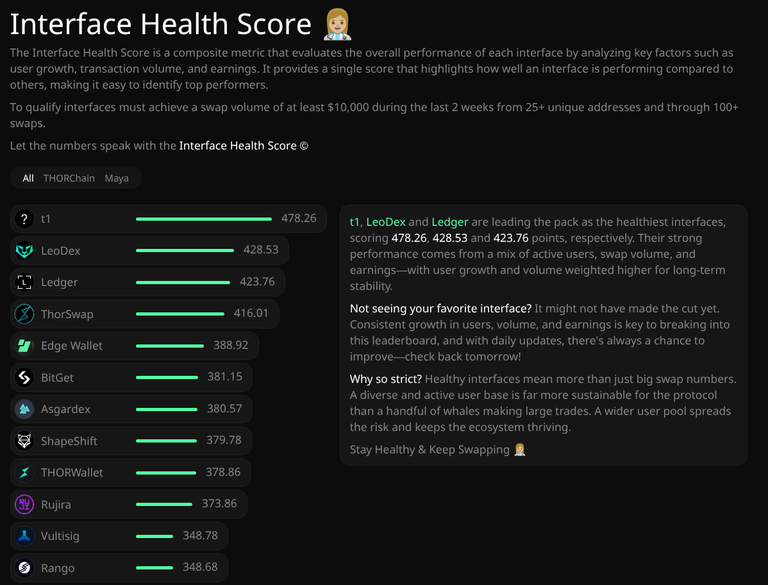The width and height of the screenshot is (768, 585).
Task: Click the 380.57 score value
Action: [224, 409]
